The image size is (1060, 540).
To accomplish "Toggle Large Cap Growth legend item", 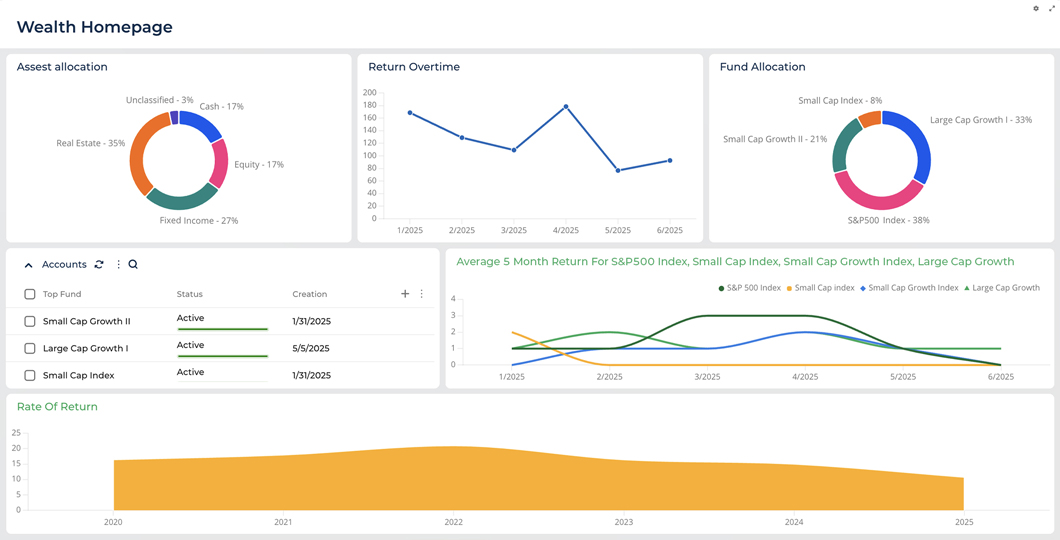I will [x=1005, y=288].
